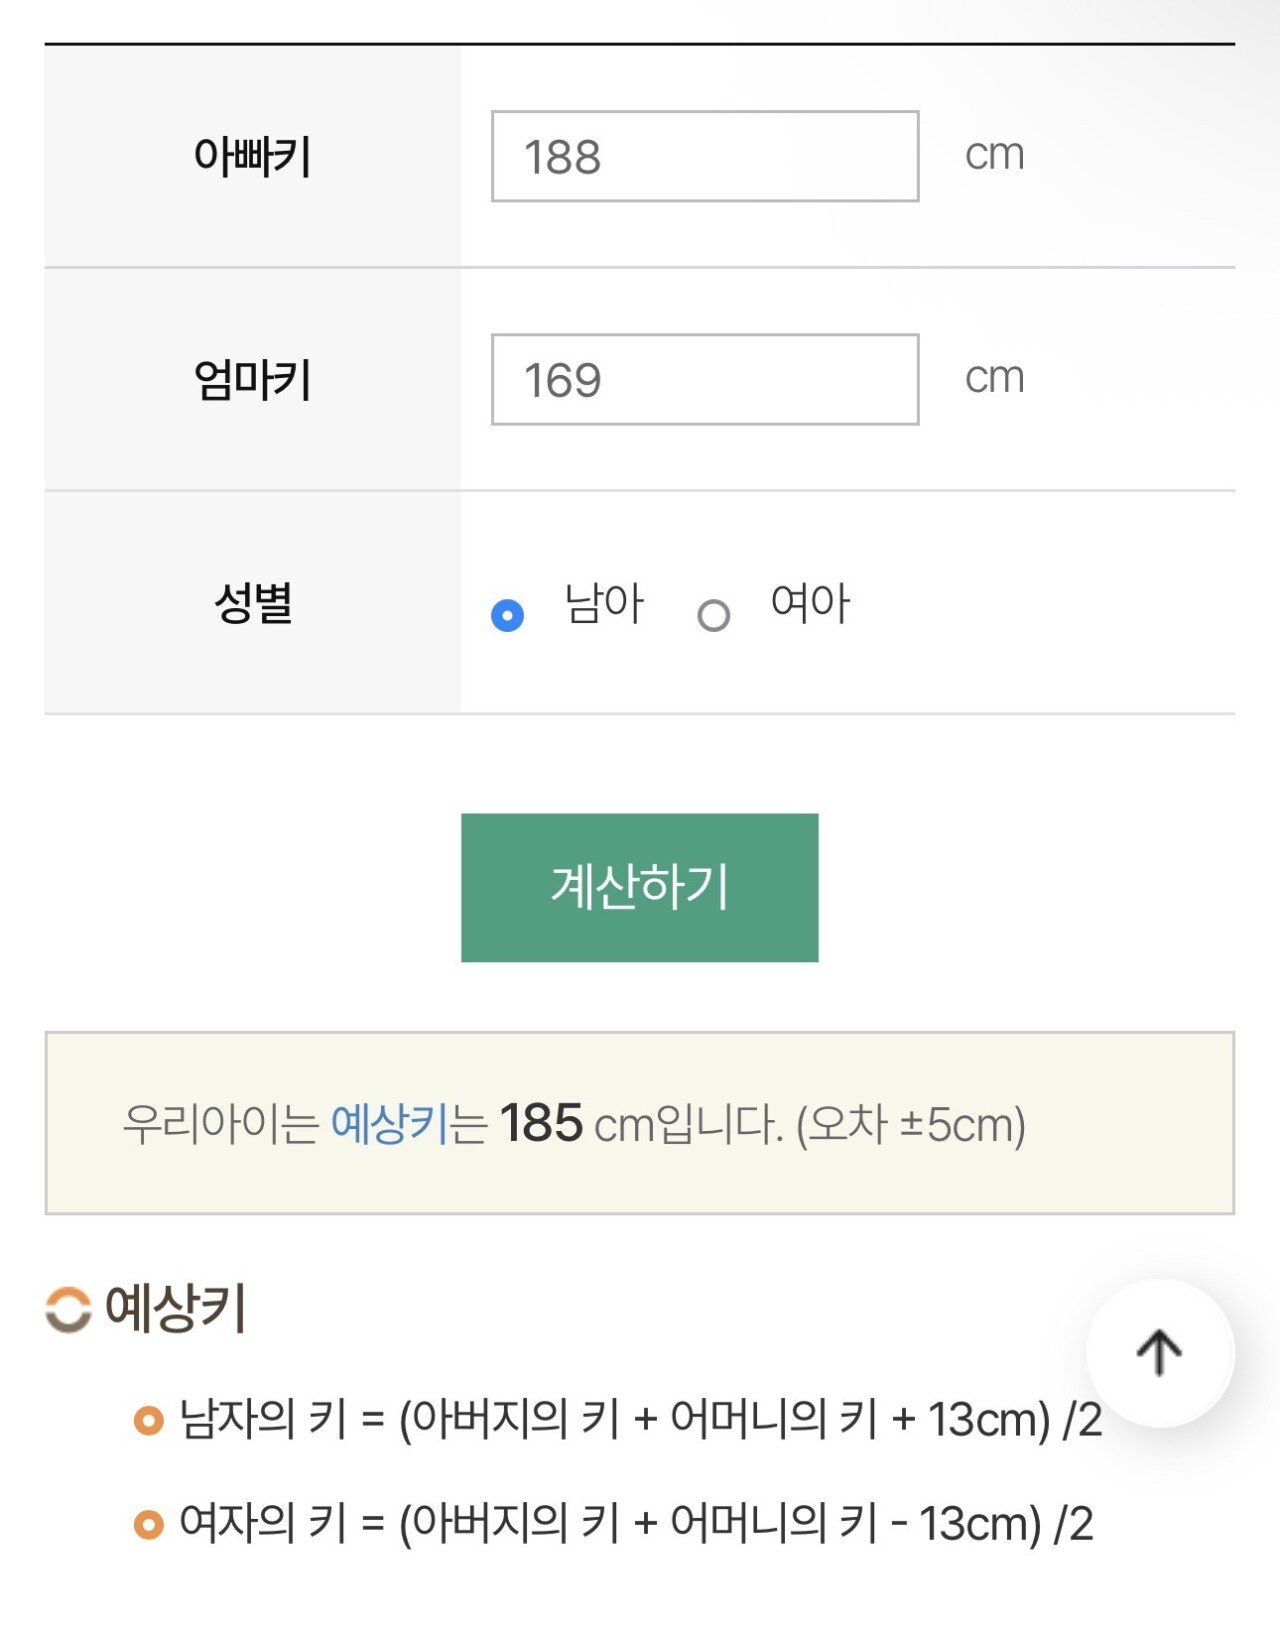Click the 성별 row label
The height and width of the screenshot is (1631, 1280).
[x=253, y=603]
